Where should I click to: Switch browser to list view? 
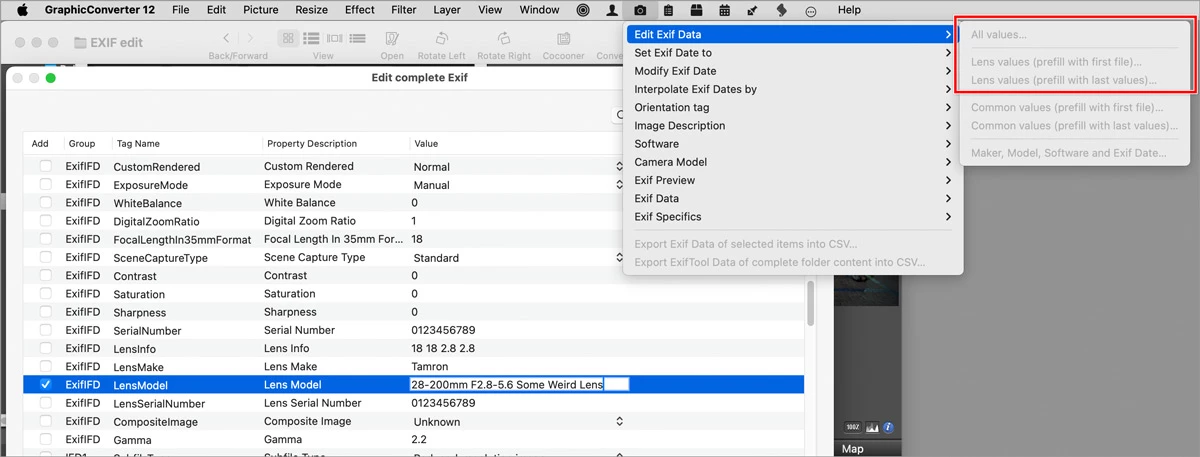[x=311, y=39]
